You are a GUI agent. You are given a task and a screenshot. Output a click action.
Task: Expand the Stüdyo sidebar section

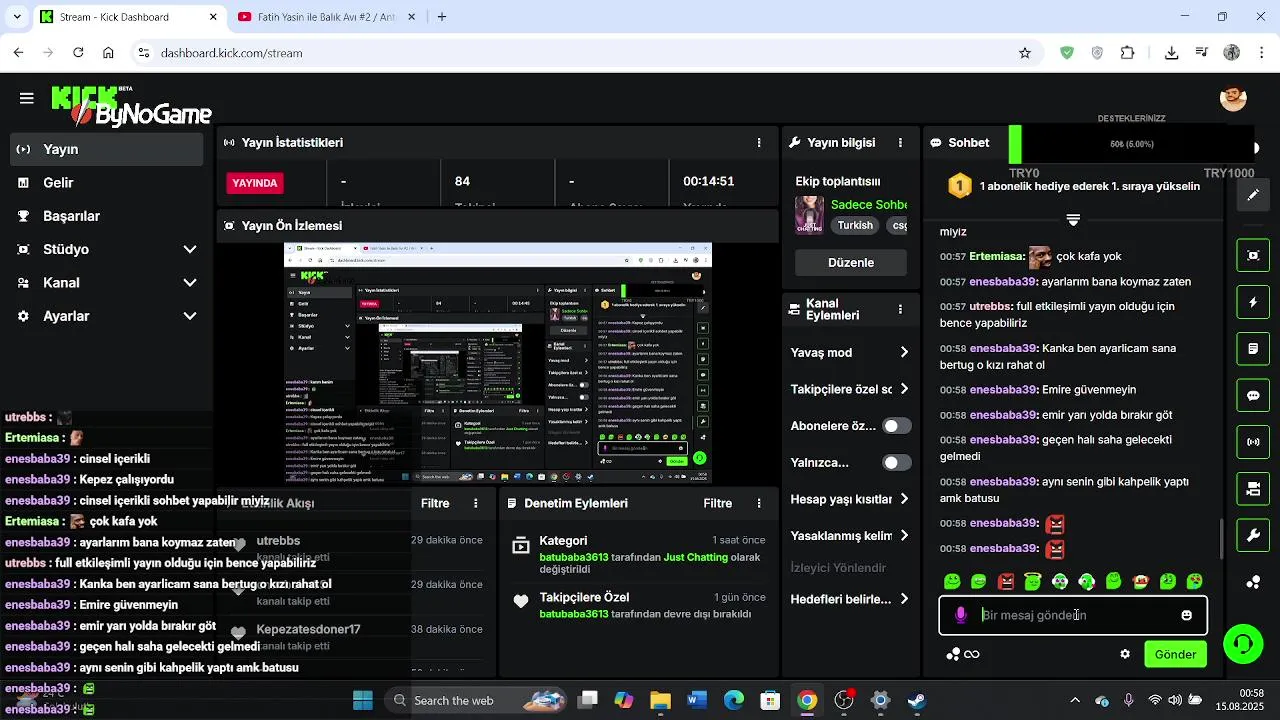pyautogui.click(x=107, y=249)
